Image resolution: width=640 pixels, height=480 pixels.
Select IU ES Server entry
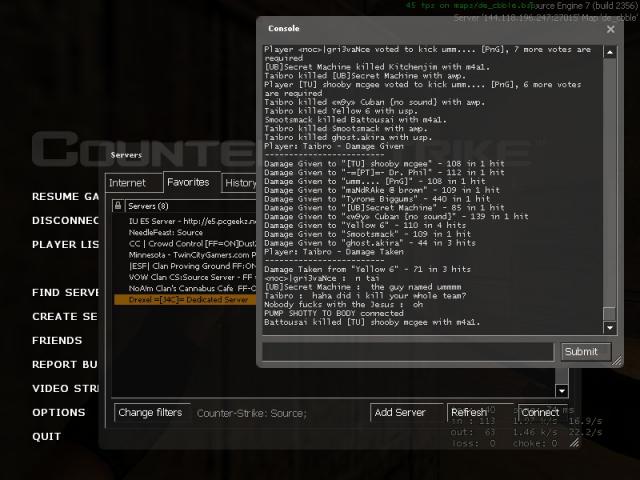point(185,221)
